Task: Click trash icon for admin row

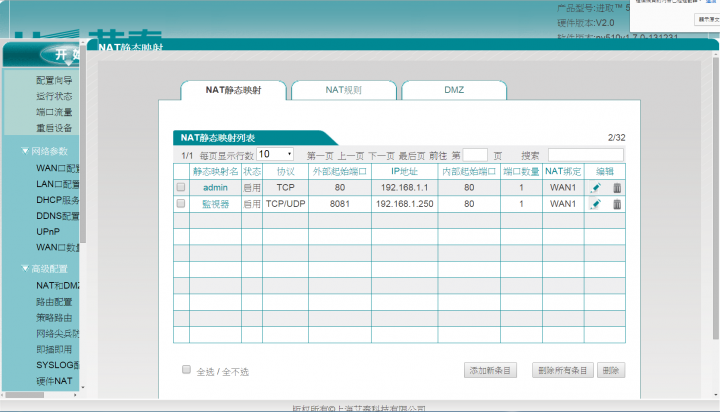Action: click(617, 188)
